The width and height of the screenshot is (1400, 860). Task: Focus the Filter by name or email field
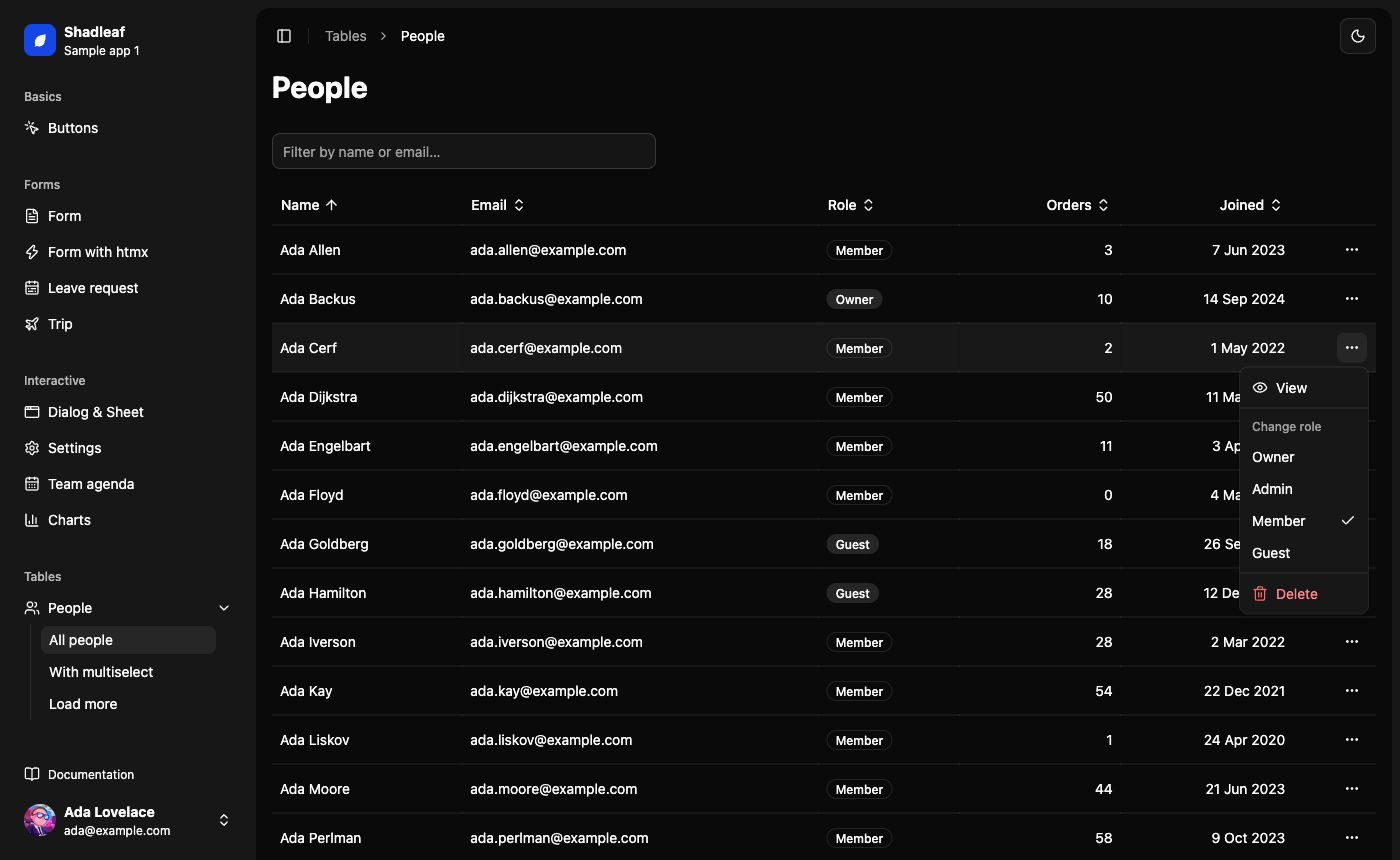464,151
